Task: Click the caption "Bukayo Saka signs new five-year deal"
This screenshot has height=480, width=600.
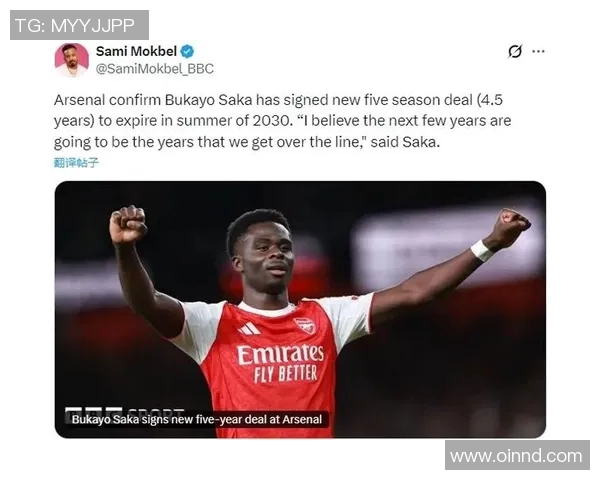Action: [197, 420]
